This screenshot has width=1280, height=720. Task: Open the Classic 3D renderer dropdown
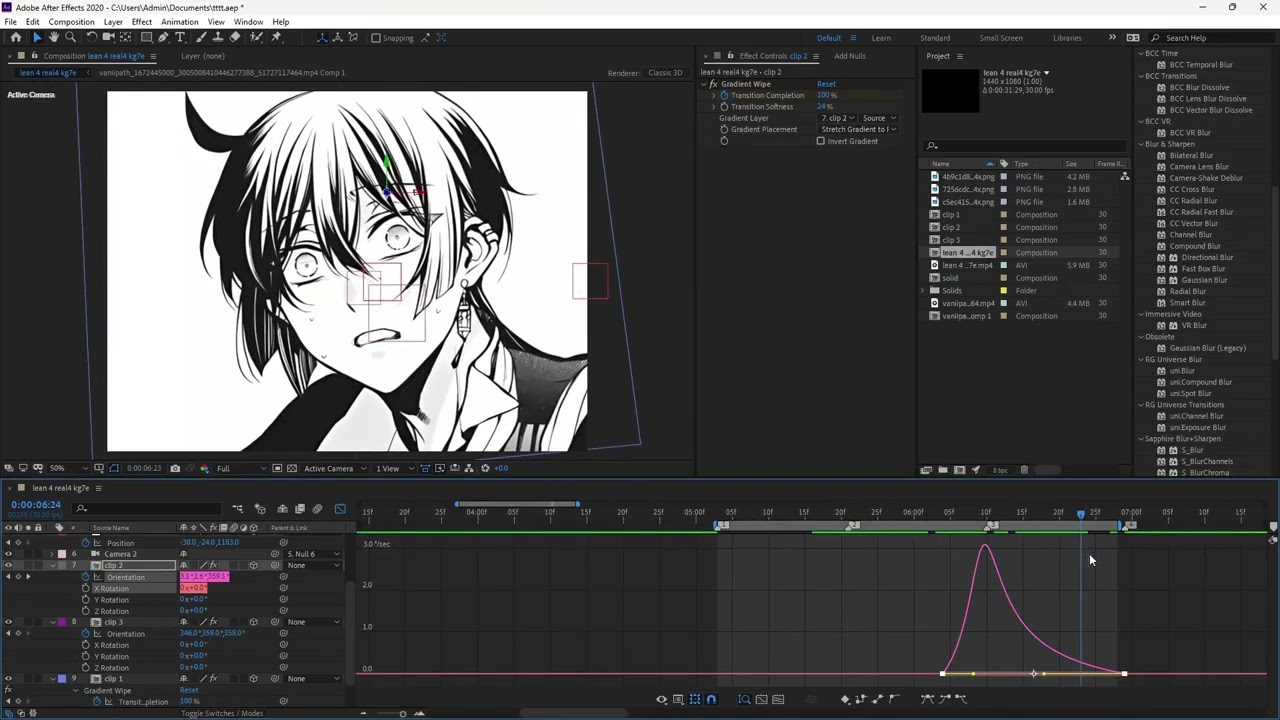(x=666, y=73)
